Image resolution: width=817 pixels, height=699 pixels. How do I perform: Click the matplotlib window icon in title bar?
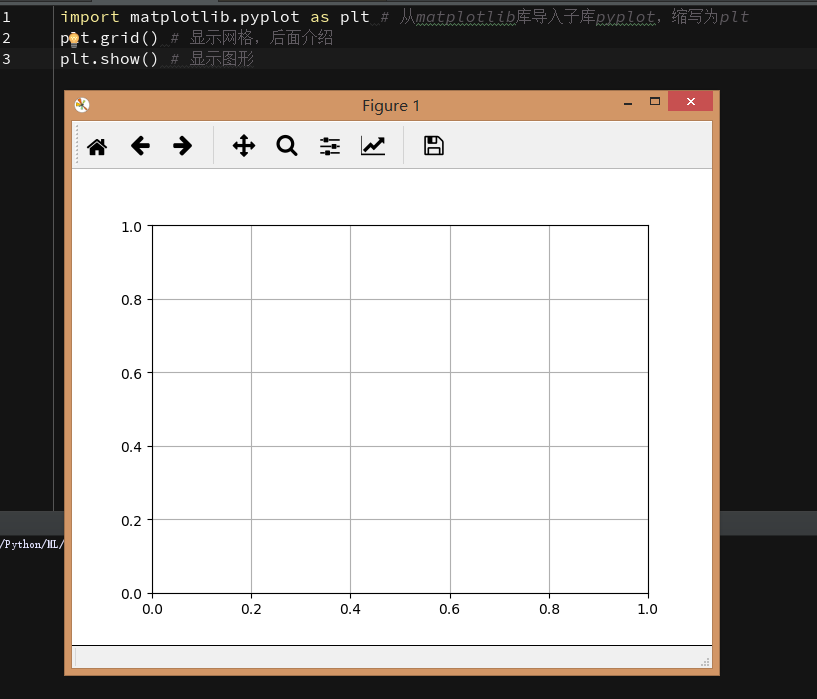point(82,105)
